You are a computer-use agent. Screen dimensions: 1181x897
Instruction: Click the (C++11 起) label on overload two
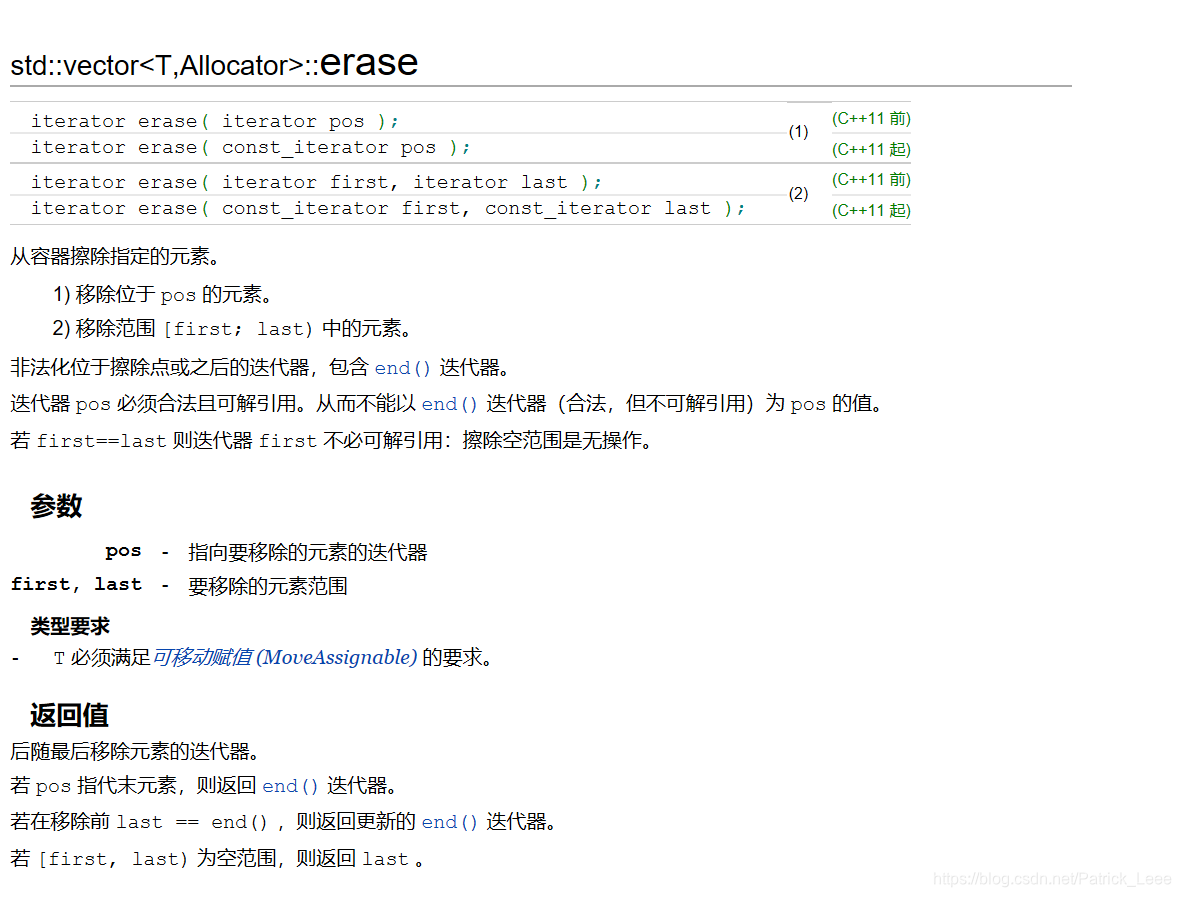[x=871, y=210]
